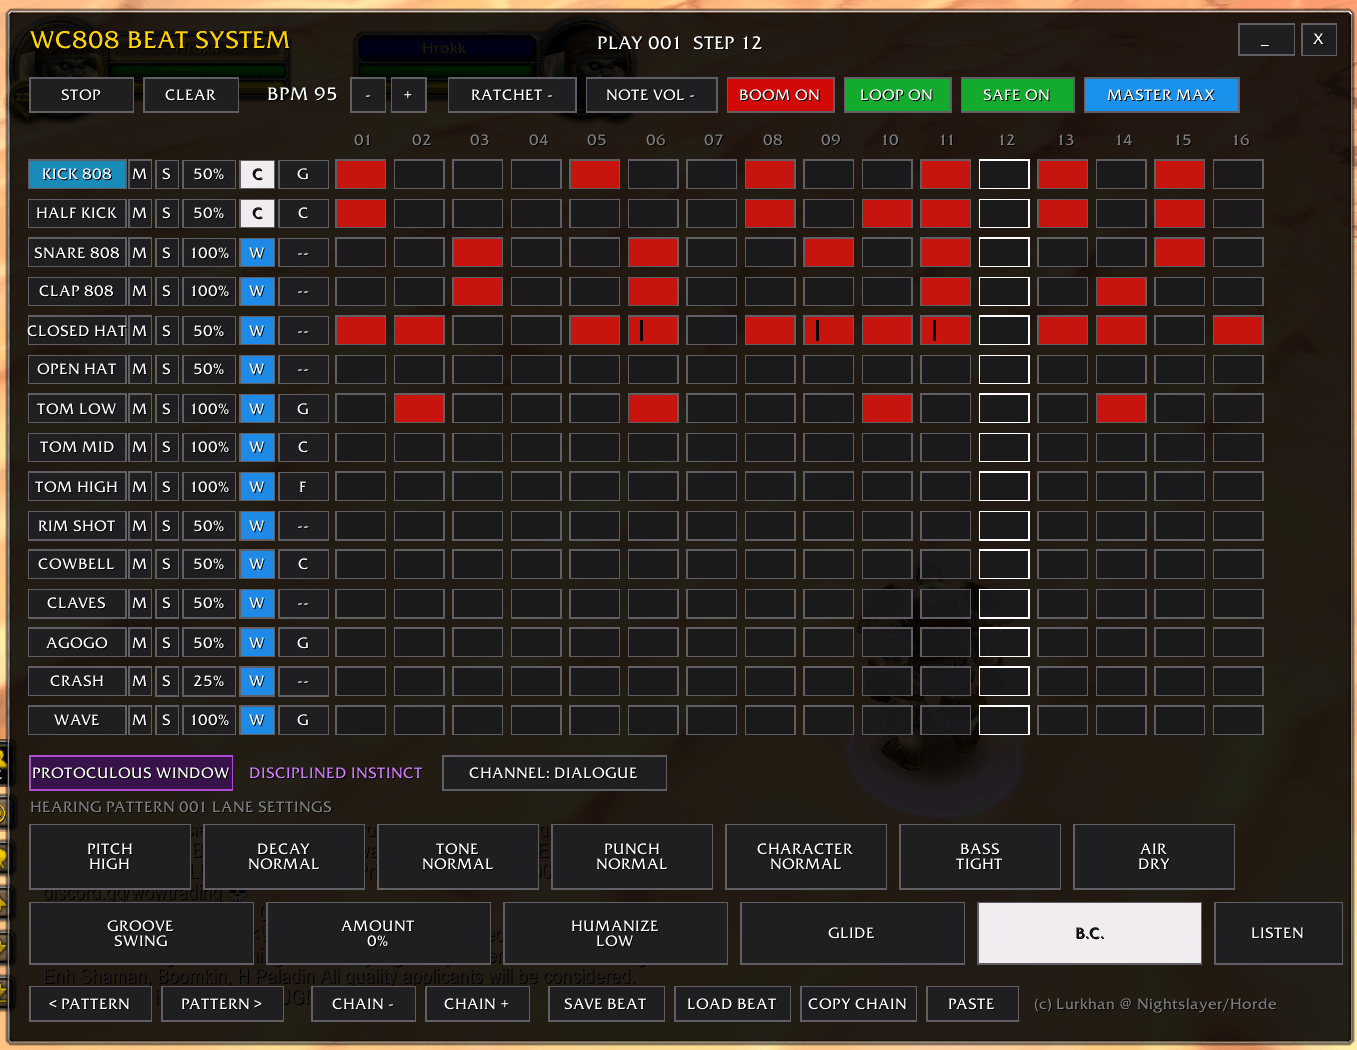This screenshot has height=1050, width=1357.
Task: Turn off BOOM ON toggle
Action: tap(779, 95)
